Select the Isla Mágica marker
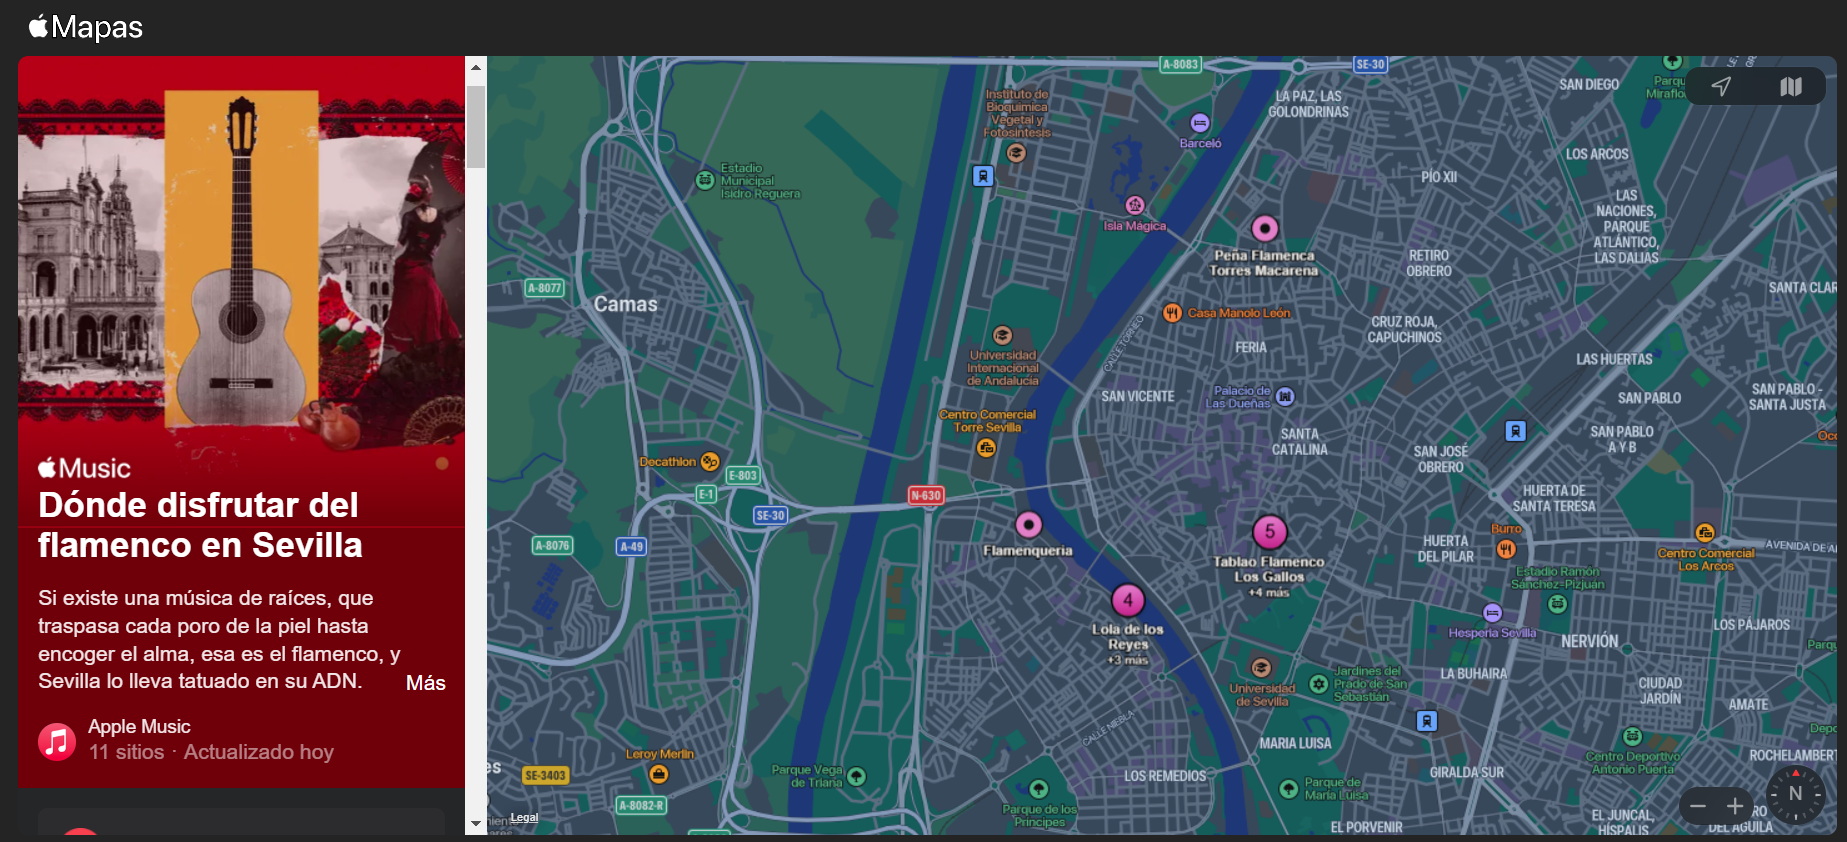 pyautogui.click(x=1135, y=205)
